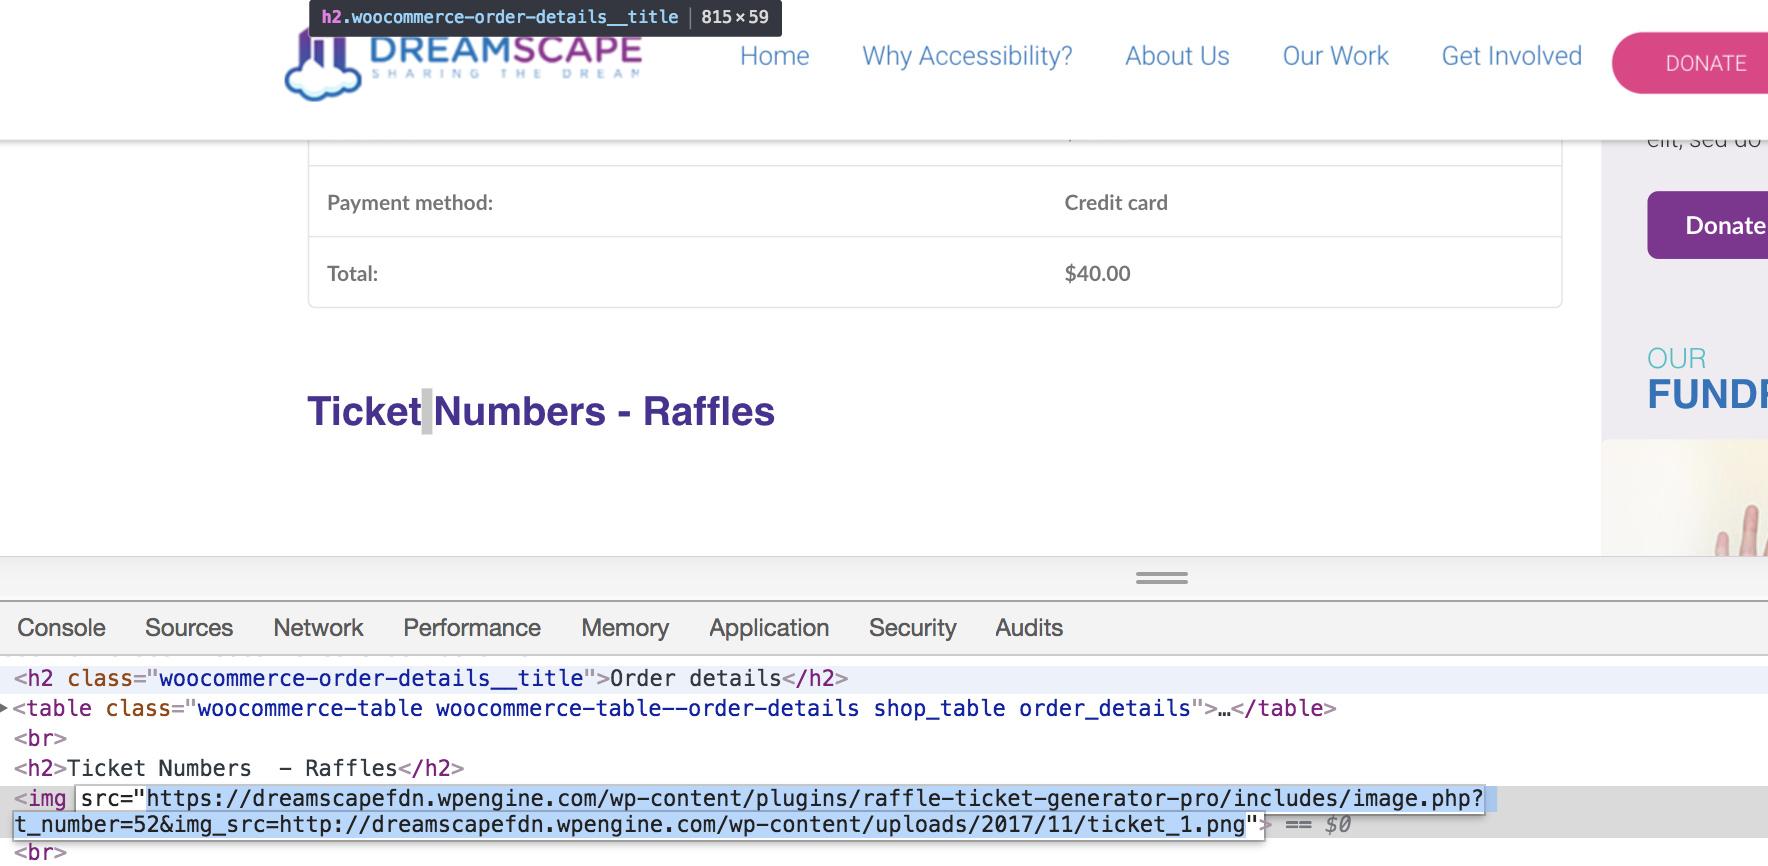
Task: Switch to the Network tab
Action: tap(318, 628)
